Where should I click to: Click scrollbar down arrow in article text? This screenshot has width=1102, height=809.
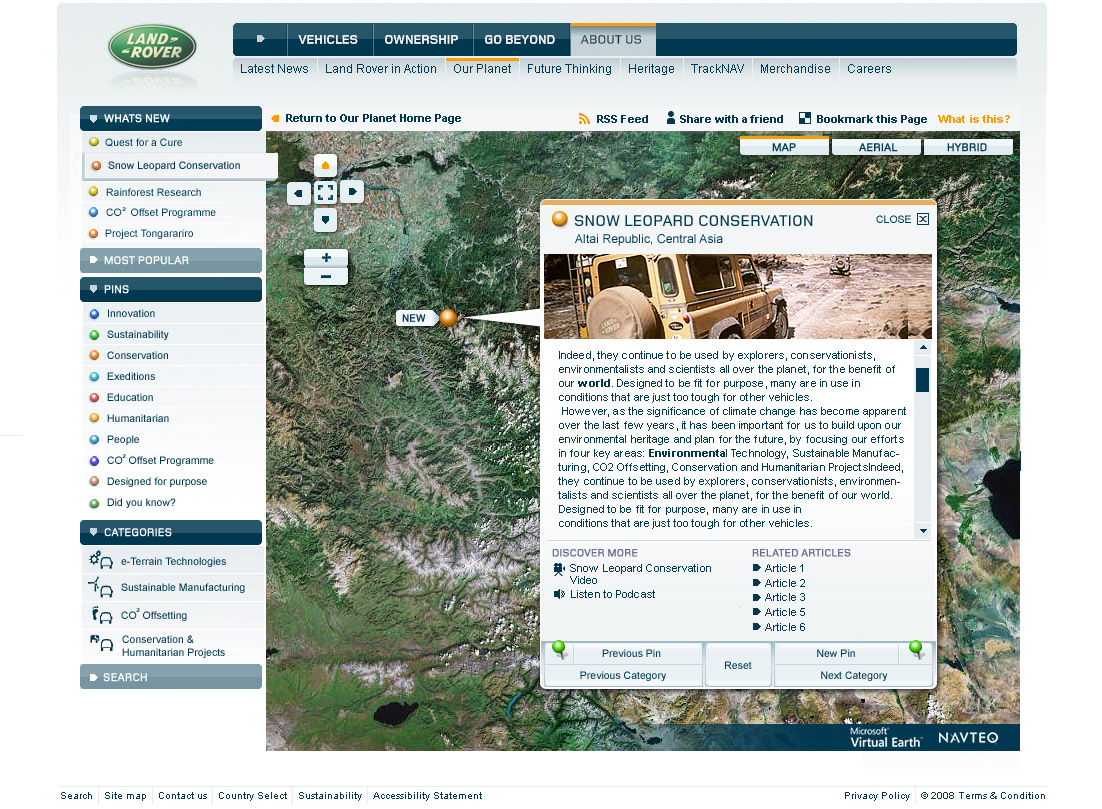[x=923, y=531]
